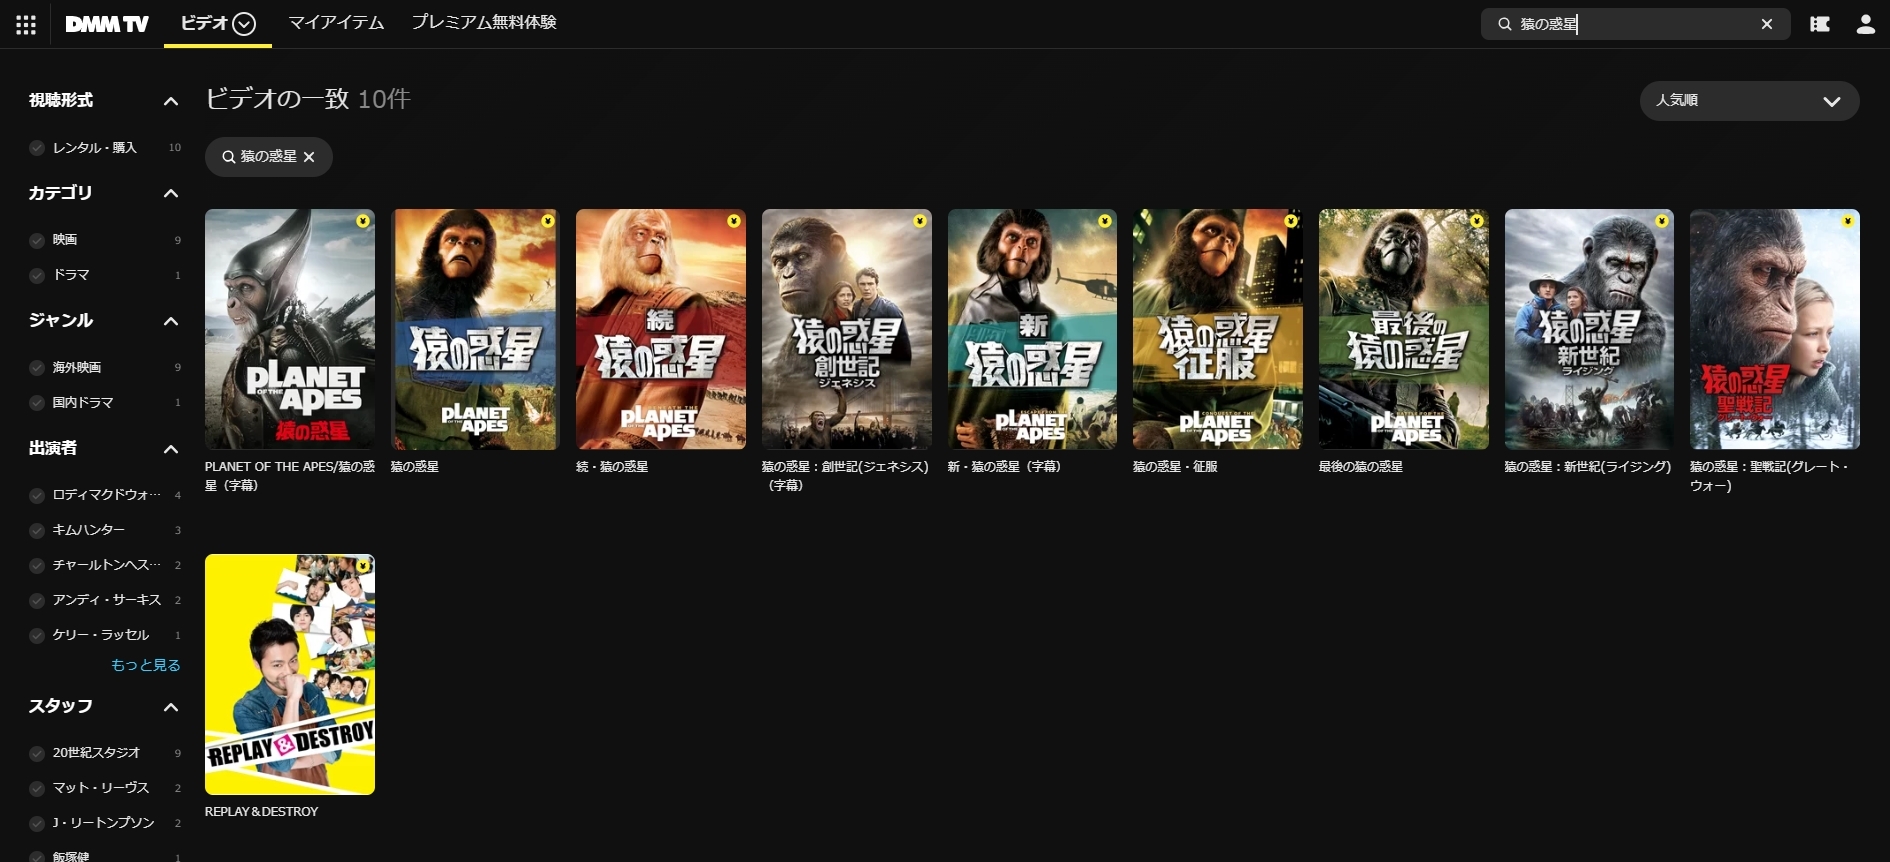Check the キムハンター cast filter
Viewport: 1890px width, 862px height.
click(37, 530)
